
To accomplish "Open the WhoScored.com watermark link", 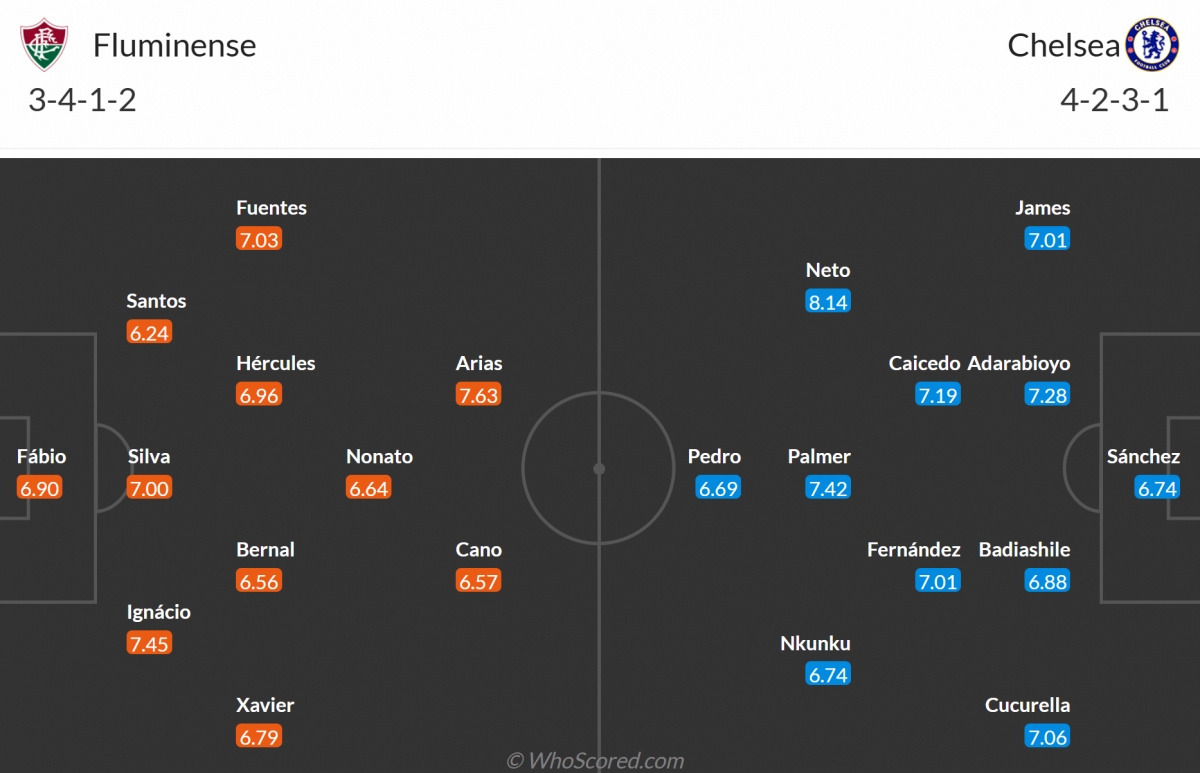I will [595, 761].
